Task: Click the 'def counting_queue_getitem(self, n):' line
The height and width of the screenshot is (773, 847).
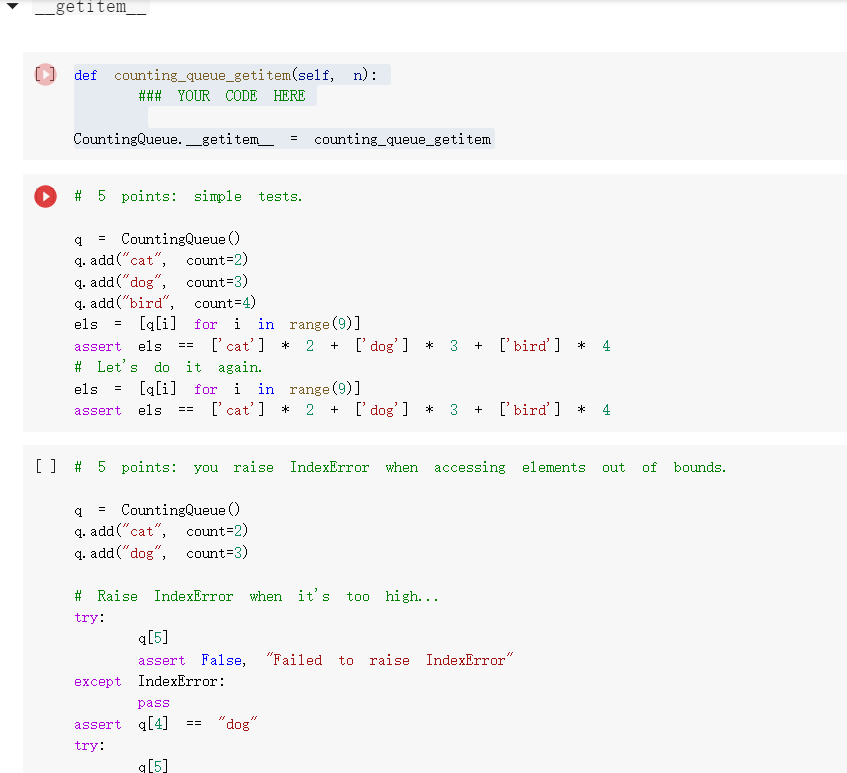Action: click(226, 75)
